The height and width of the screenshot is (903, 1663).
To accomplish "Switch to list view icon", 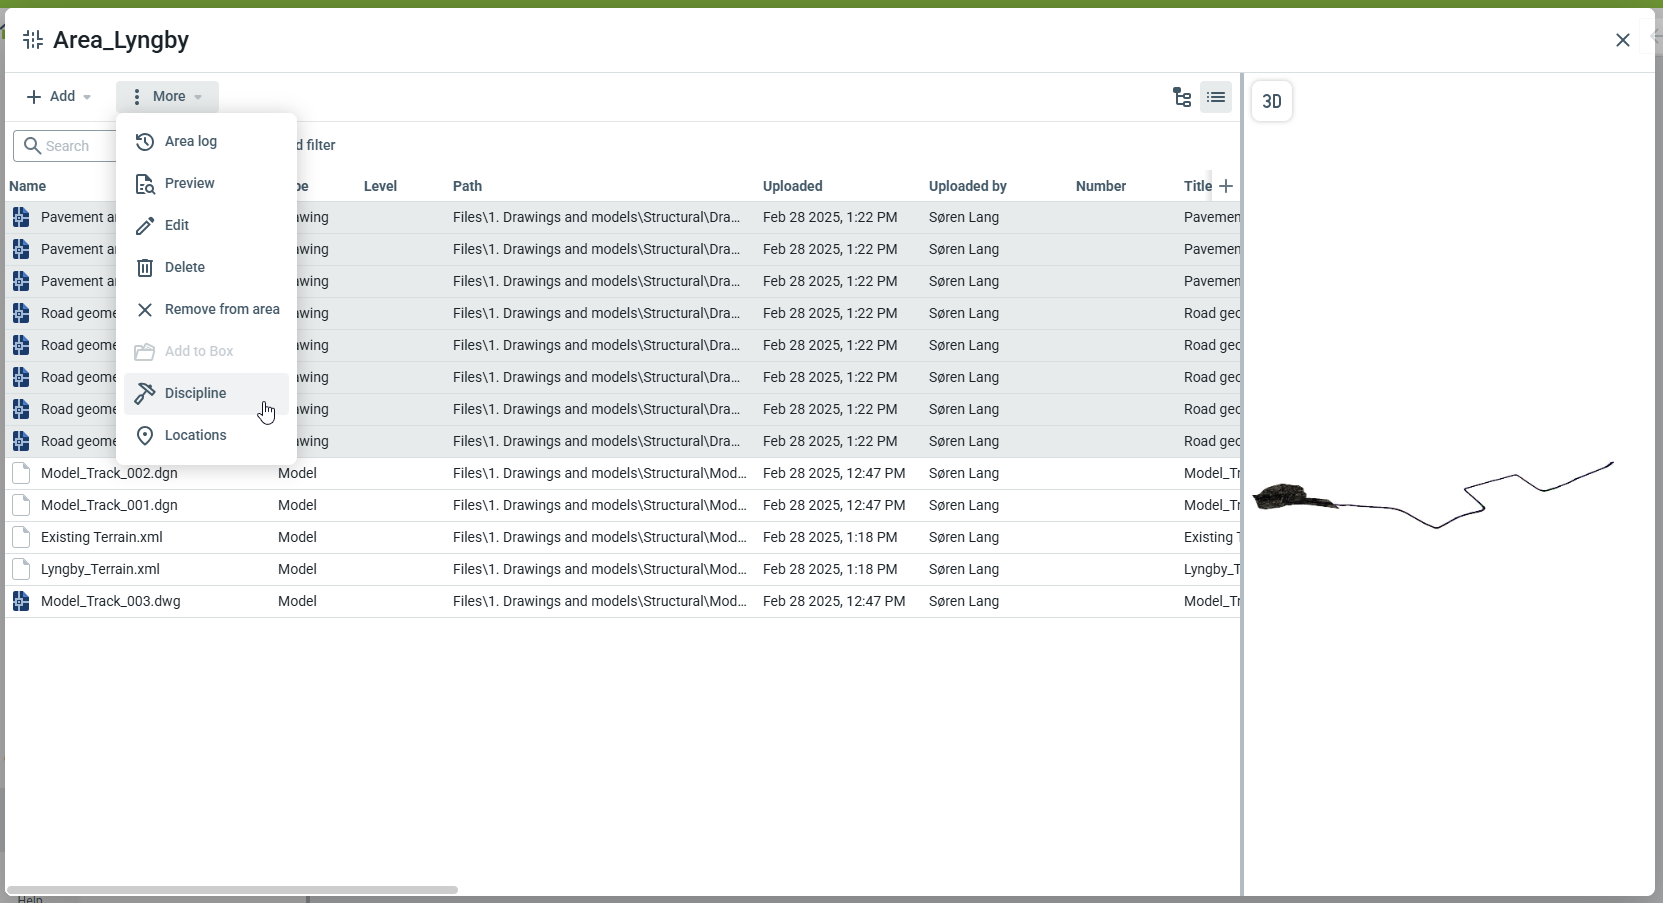I will click(x=1217, y=97).
